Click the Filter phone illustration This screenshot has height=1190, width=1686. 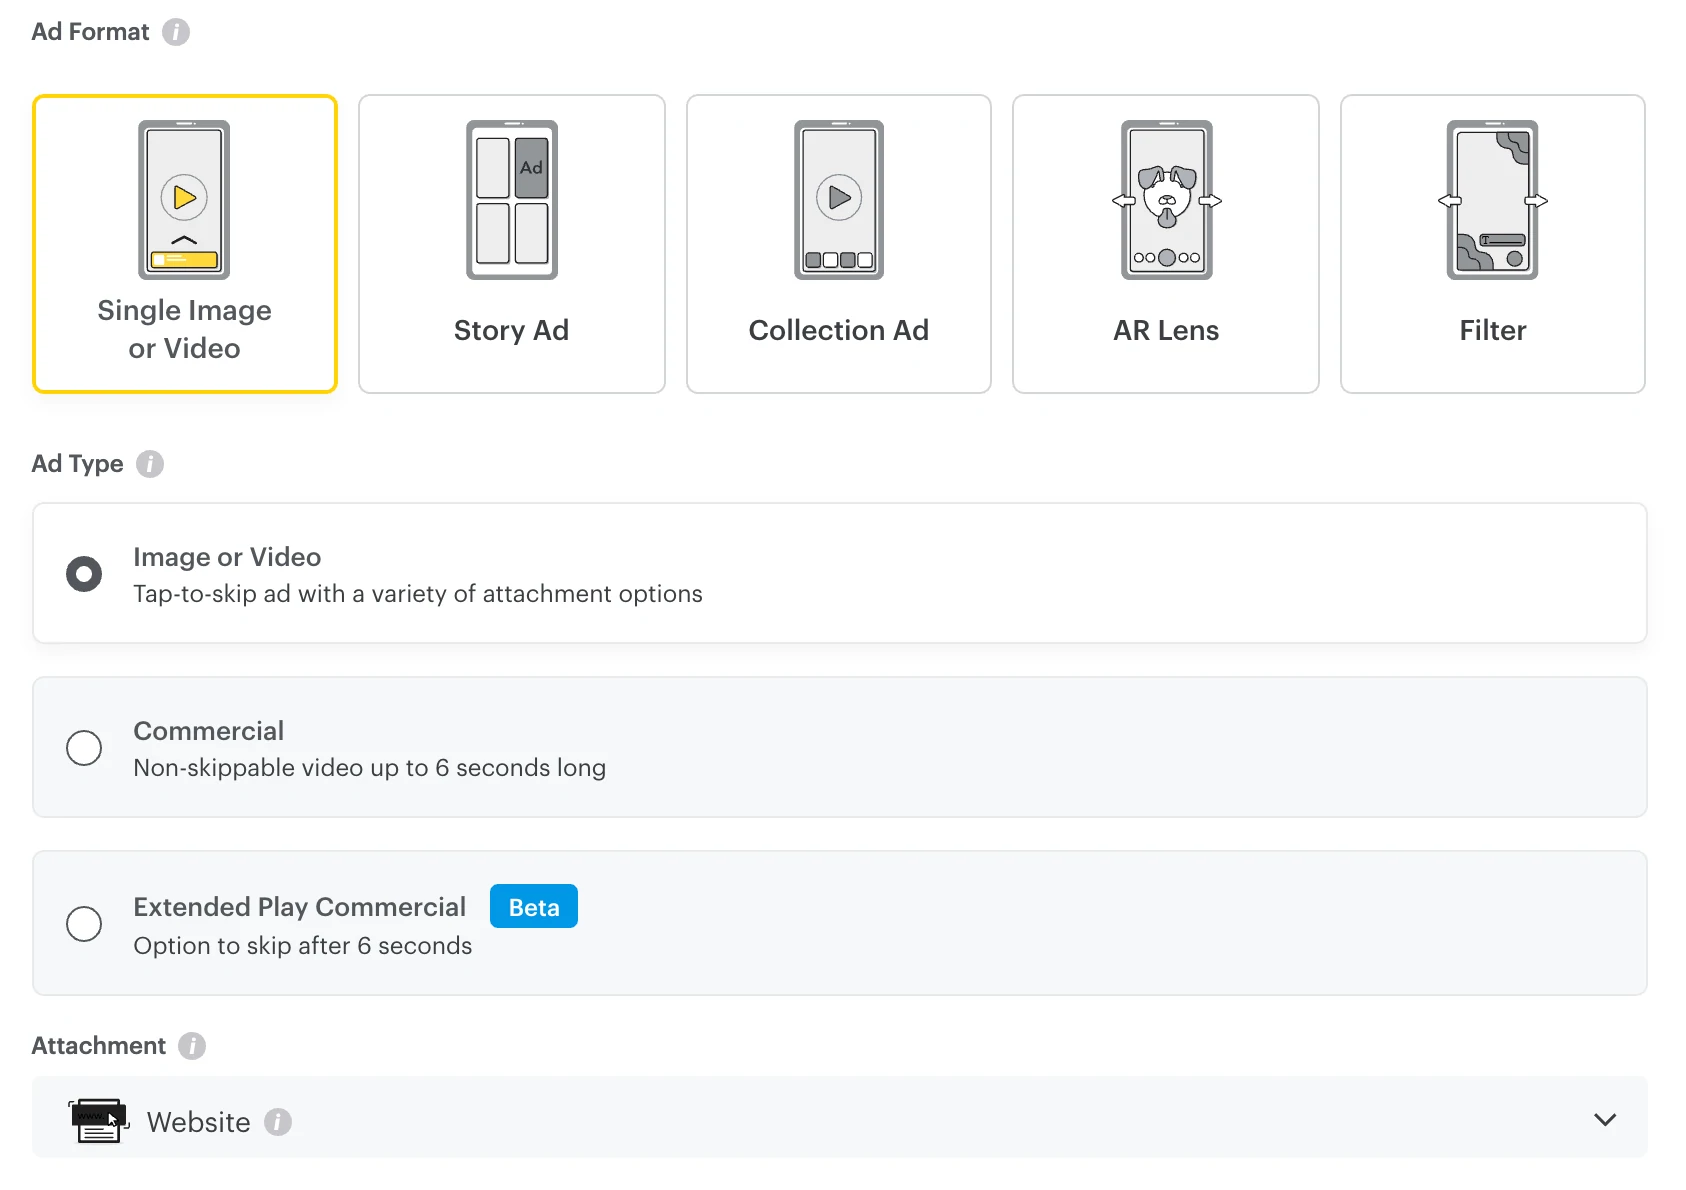tap(1492, 200)
